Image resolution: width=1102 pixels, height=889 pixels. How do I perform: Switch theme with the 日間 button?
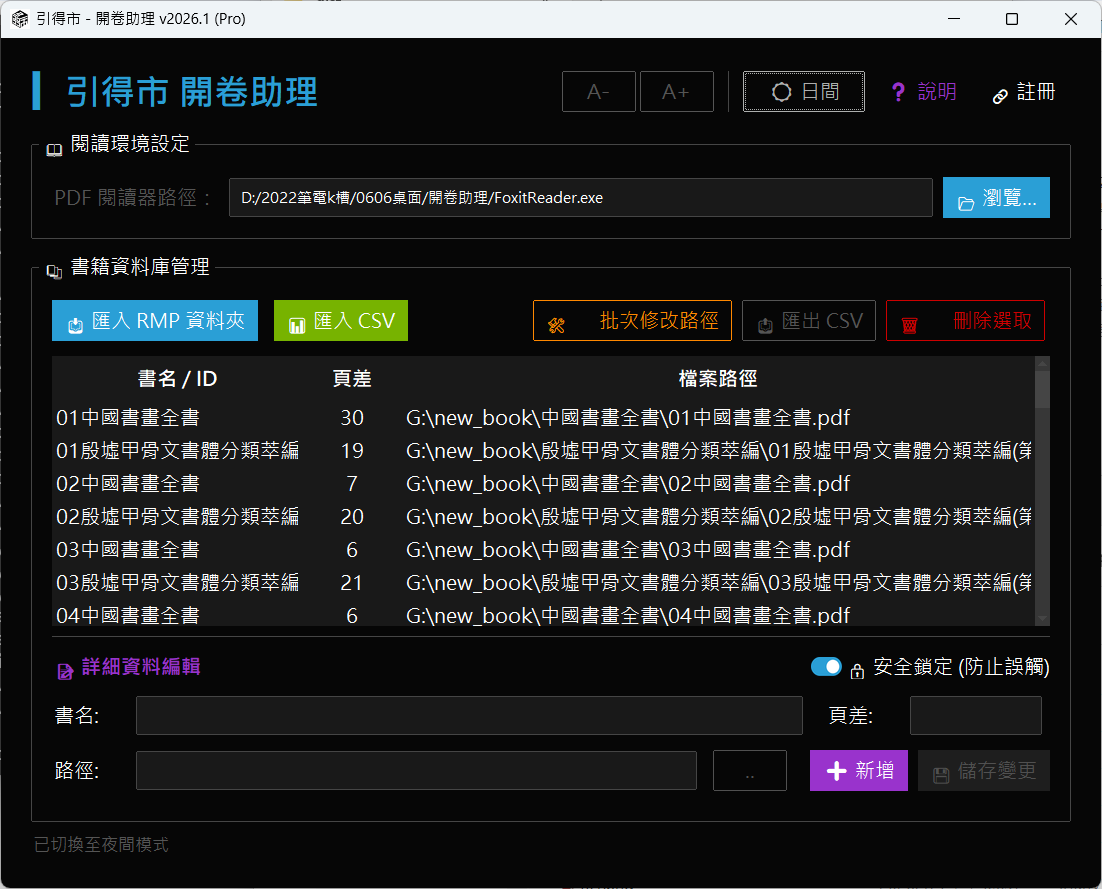pyautogui.click(x=804, y=92)
